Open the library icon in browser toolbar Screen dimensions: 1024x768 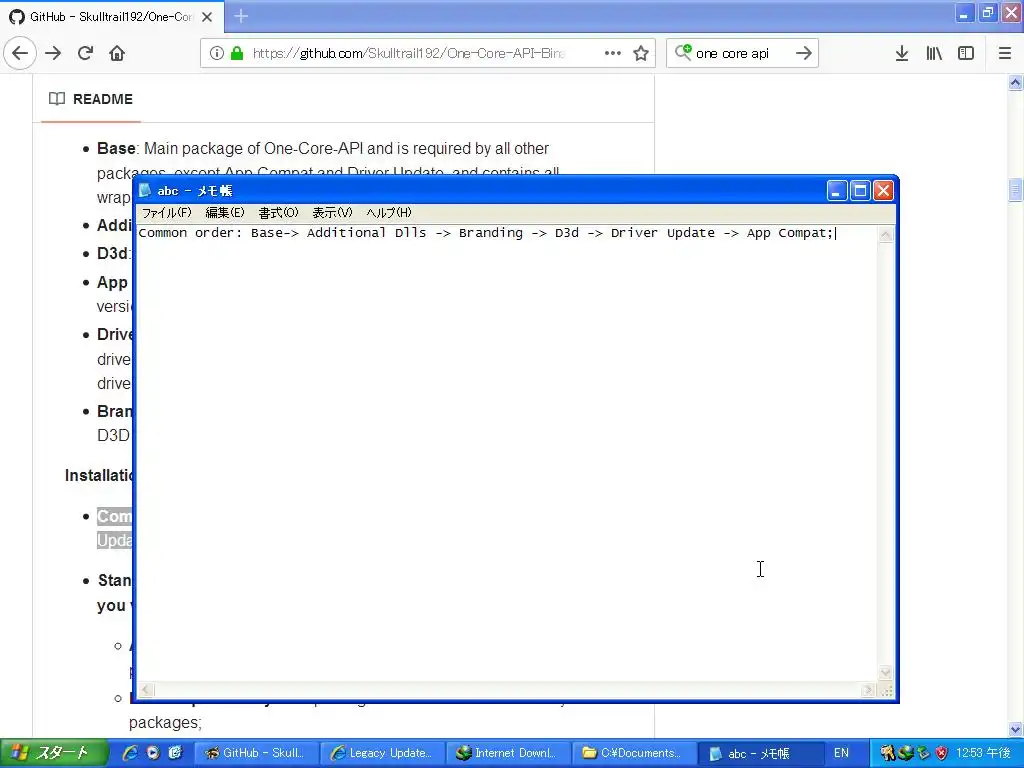tap(934, 53)
